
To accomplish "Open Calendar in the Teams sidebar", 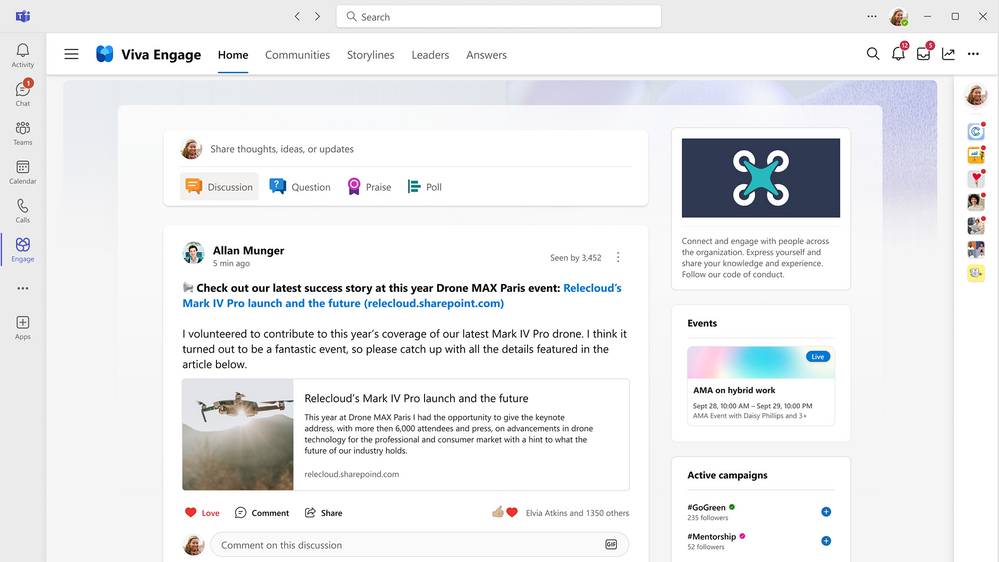I will [x=22, y=172].
